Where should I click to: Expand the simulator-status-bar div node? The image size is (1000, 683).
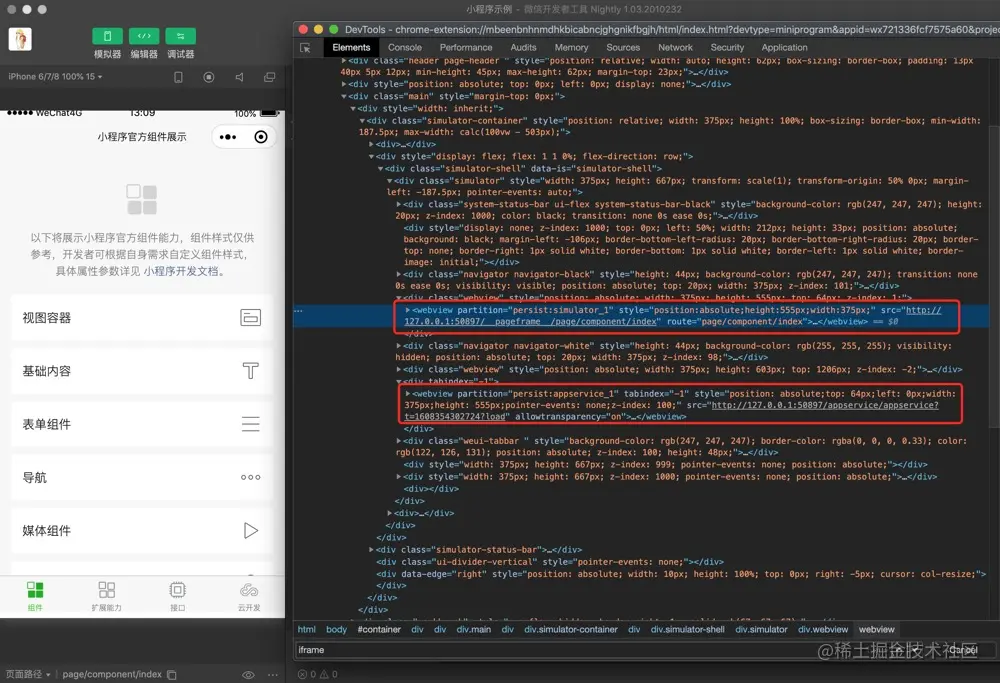point(371,549)
